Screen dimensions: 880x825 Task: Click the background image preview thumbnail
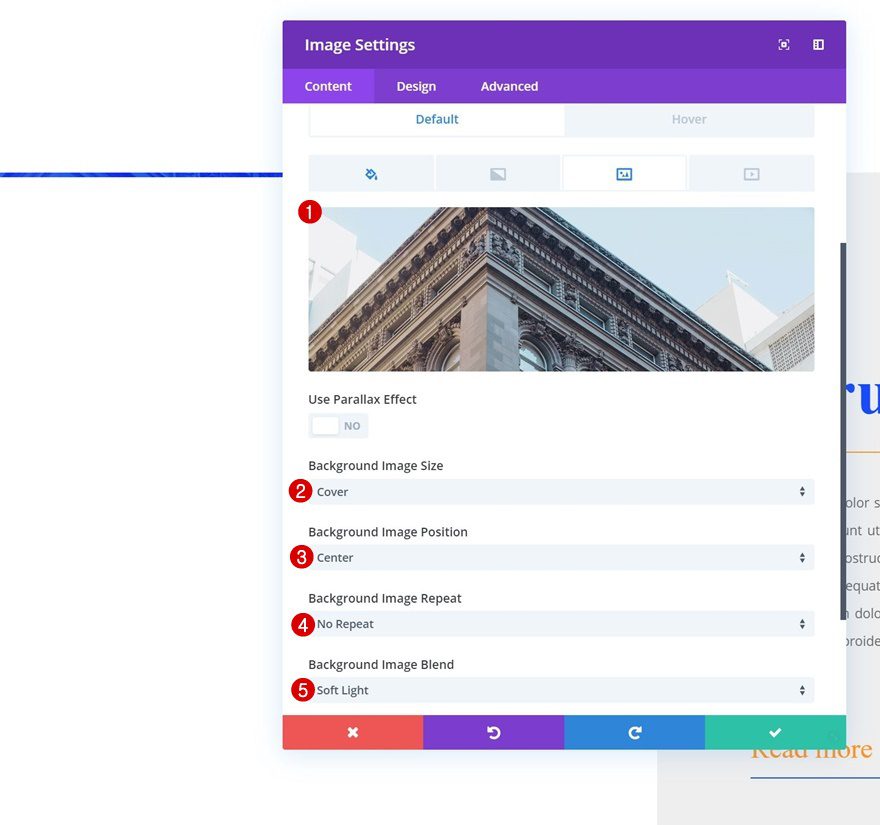click(561, 288)
